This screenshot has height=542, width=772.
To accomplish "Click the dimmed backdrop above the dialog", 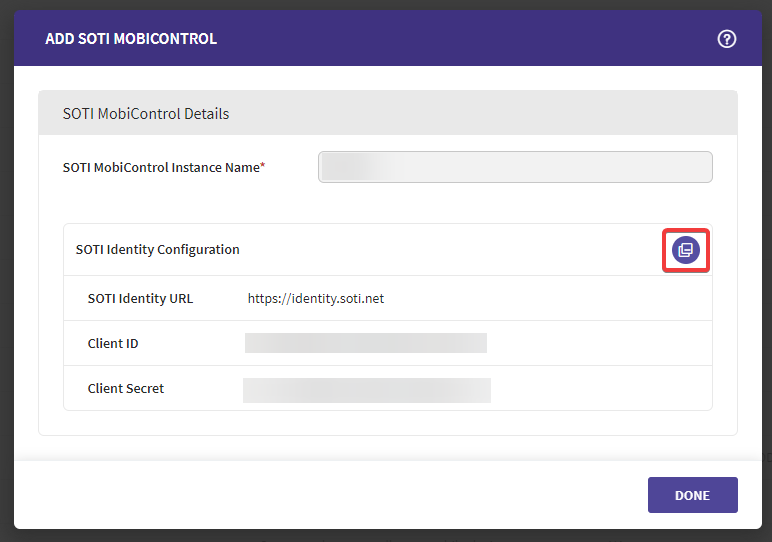I will (386, 5).
